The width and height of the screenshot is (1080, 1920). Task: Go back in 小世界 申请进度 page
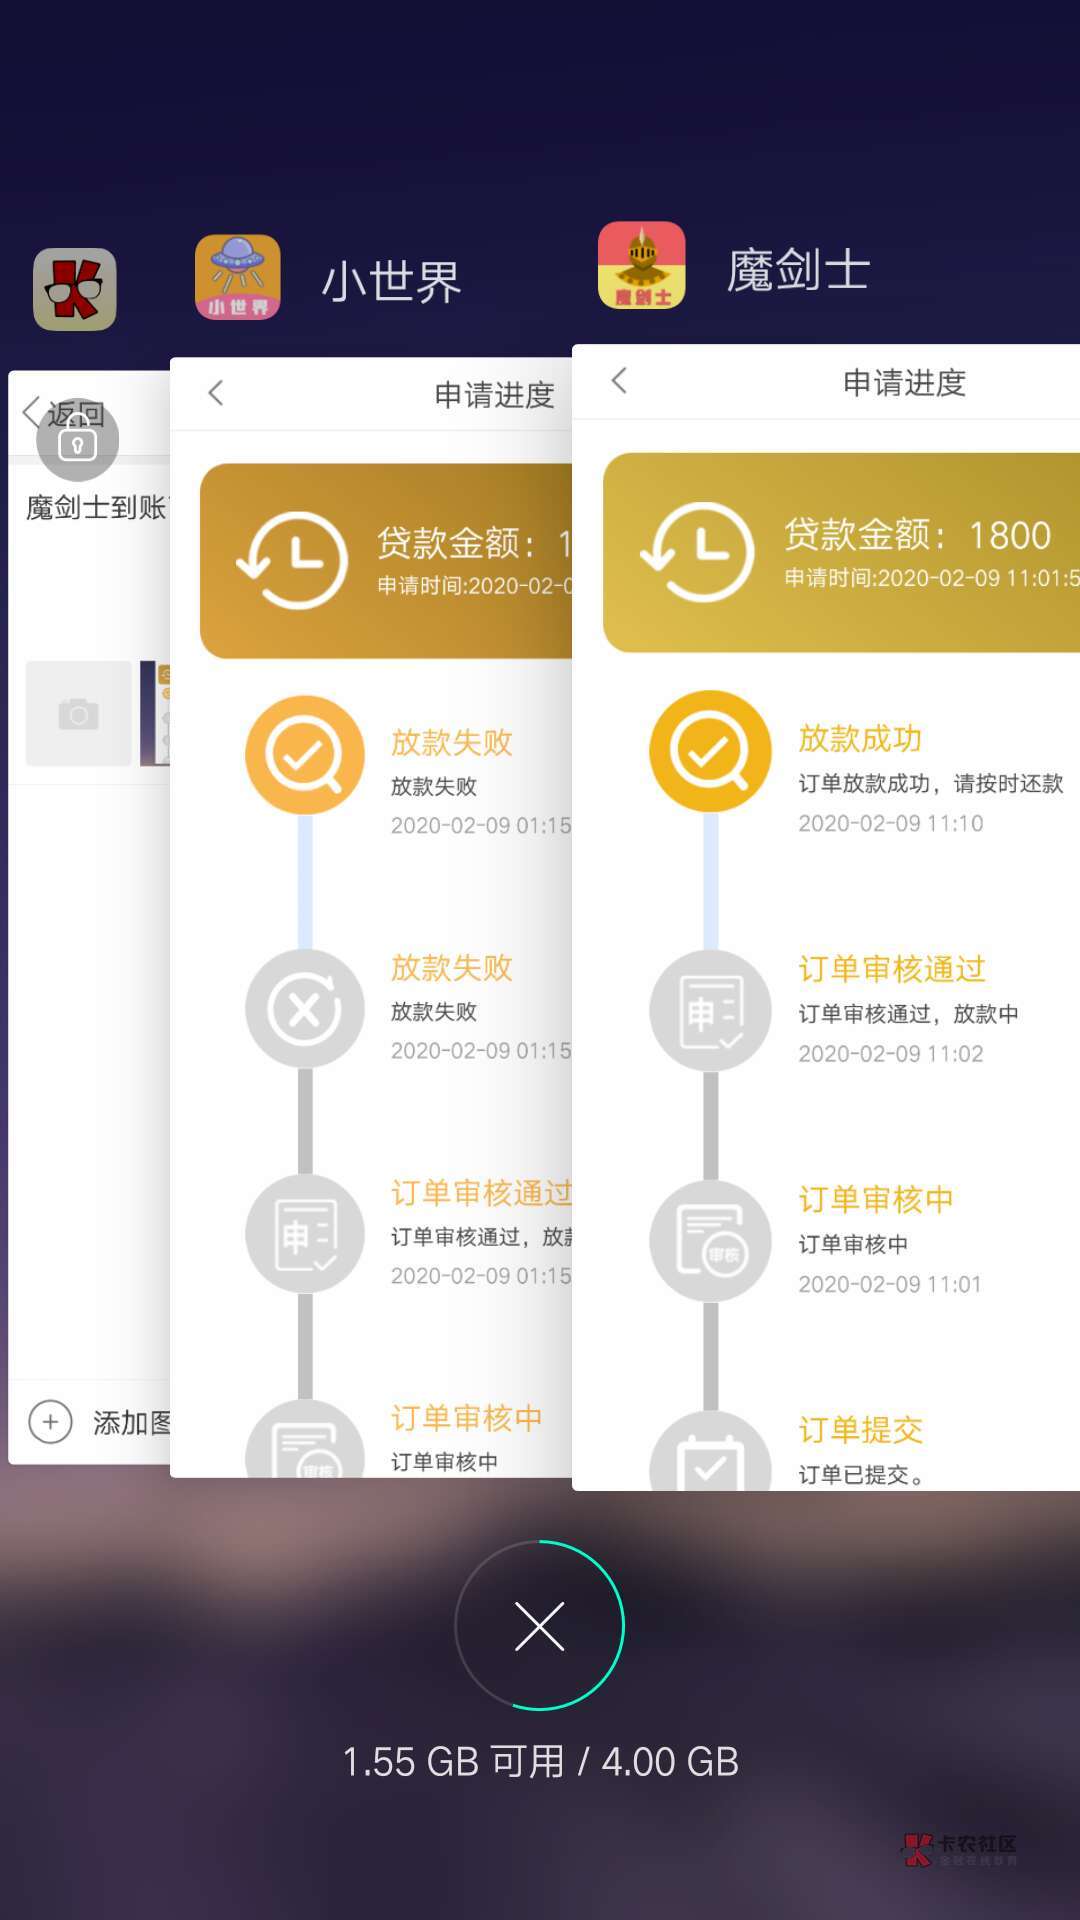(216, 393)
